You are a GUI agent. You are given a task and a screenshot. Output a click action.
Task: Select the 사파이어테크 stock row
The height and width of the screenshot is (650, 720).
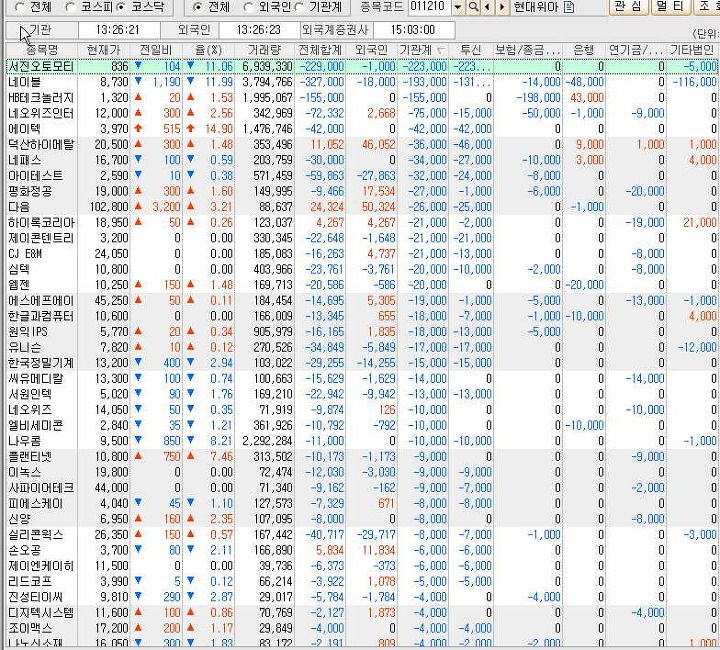[362, 488]
